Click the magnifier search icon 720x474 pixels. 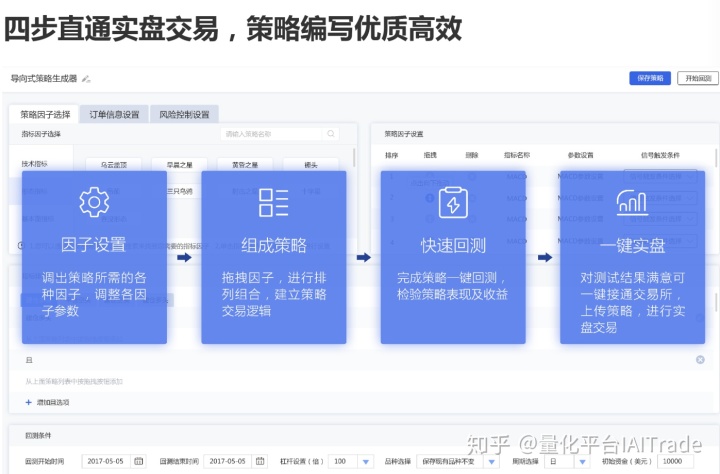[x=331, y=134]
